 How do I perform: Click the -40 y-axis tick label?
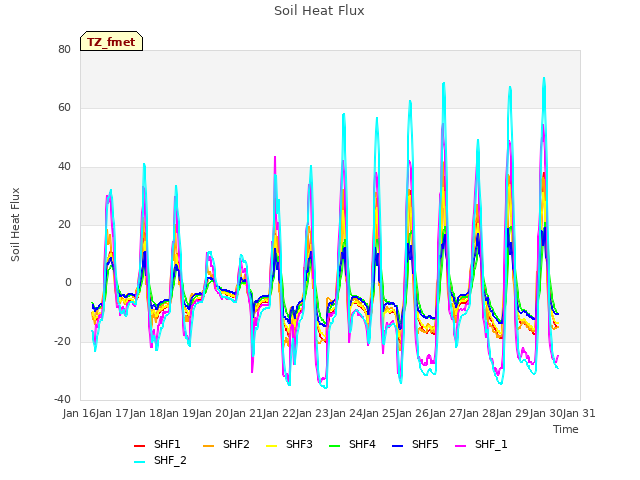tap(62, 399)
